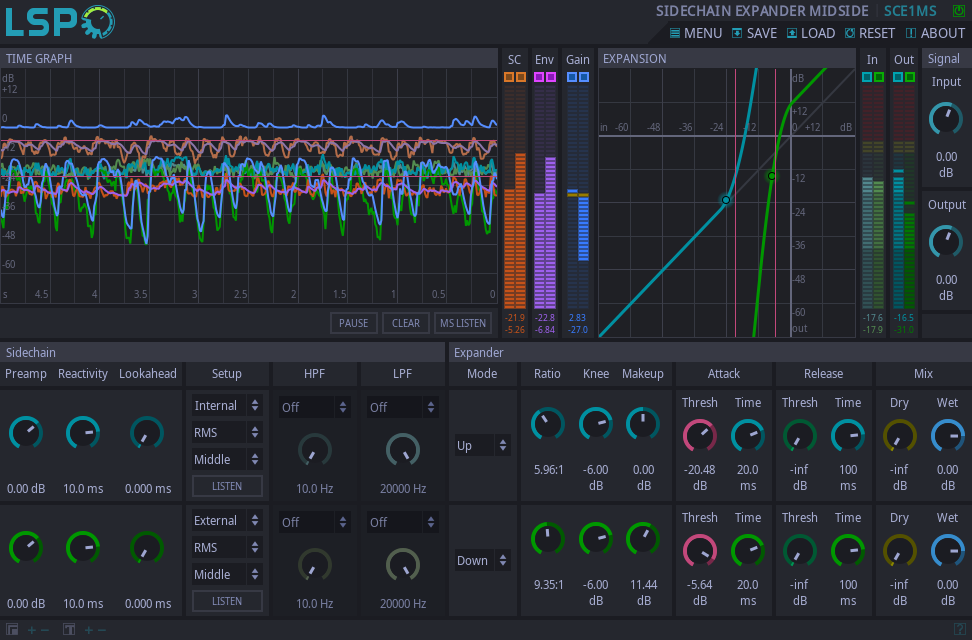Viewport: 972px width, 640px height.
Task: Click the green Reactivity knob showing 10.0 ms
Action: [x=83, y=548]
